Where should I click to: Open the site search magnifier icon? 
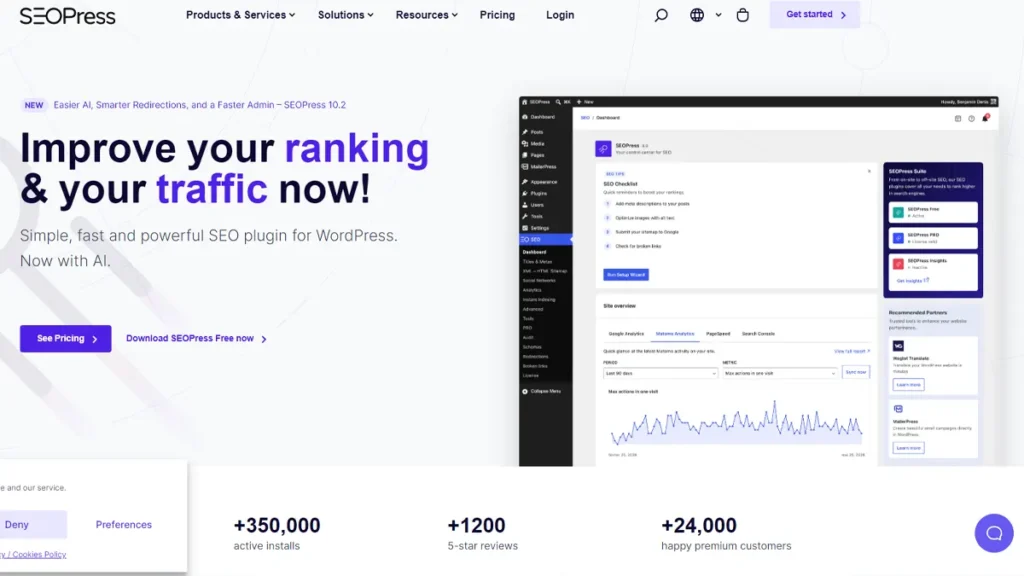661,15
